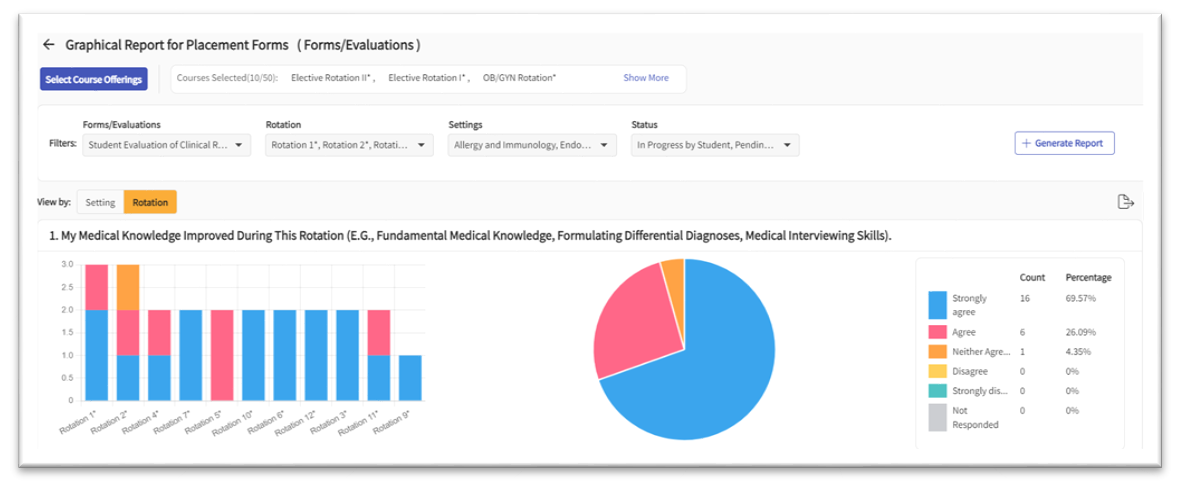The width and height of the screenshot is (1181, 484).
Task: Click the Neither Agree orange legend swatch
Action: pyautogui.click(x=937, y=352)
